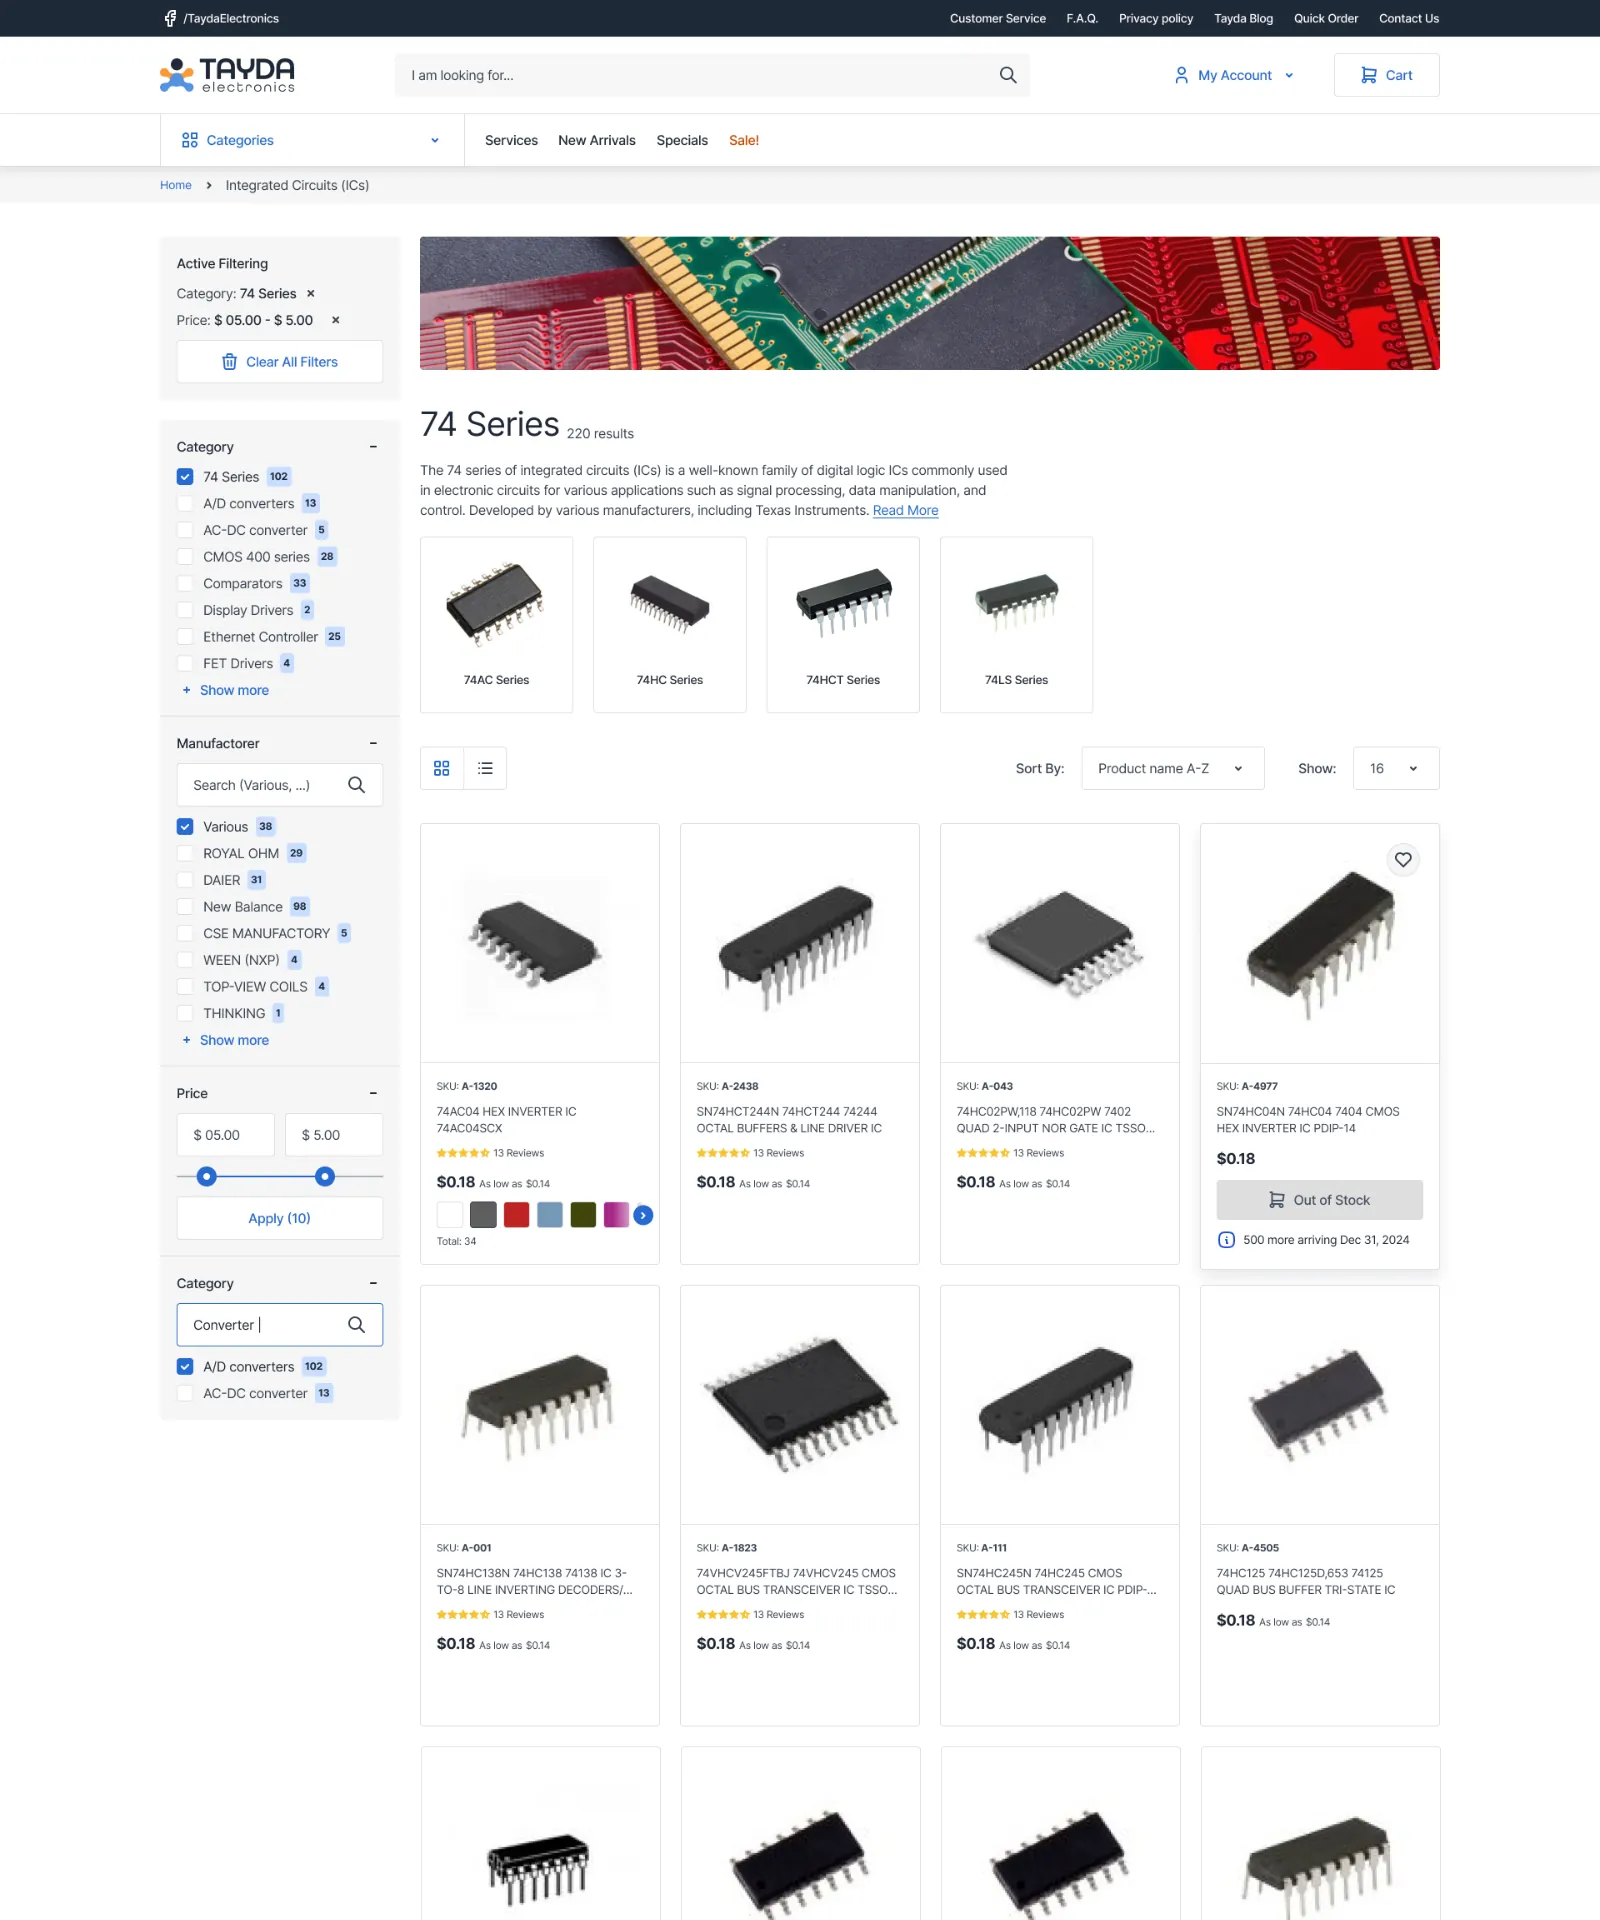Screen dimensions: 1600x1920
Task: Click the search magnifier in top search bar
Action: tap(1007, 75)
